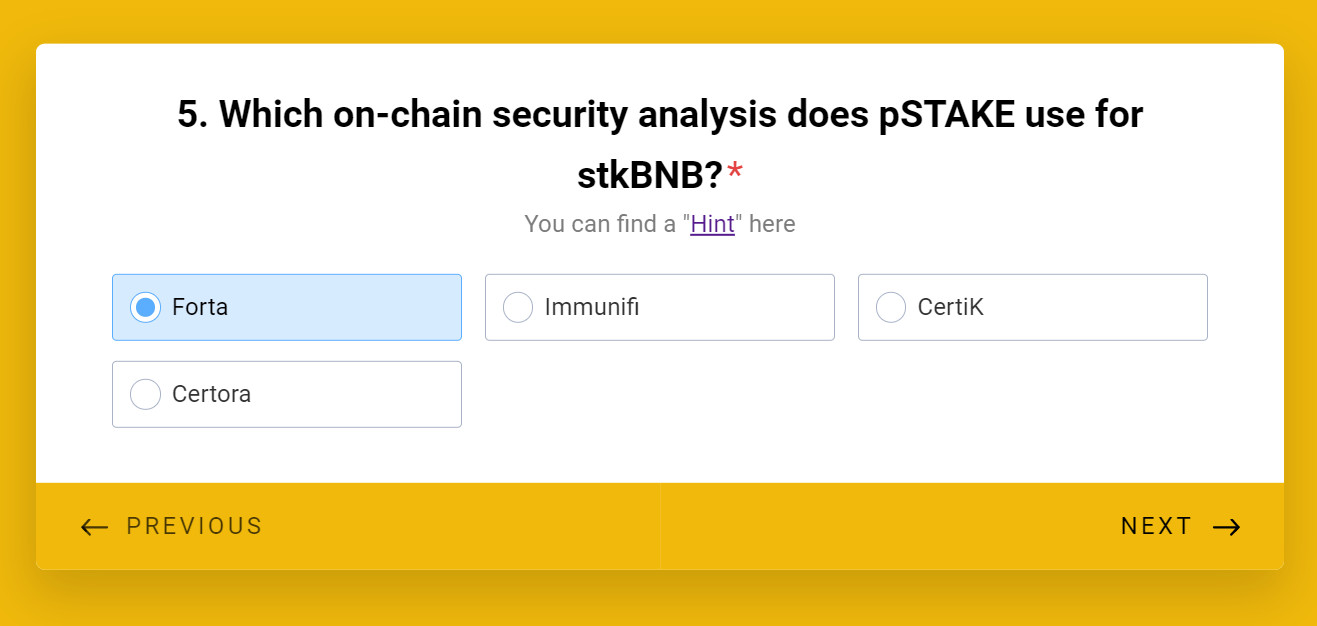The width and height of the screenshot is (1317, 626).
Task: Select the CertiK radio circle
Action: click(891, 307)
